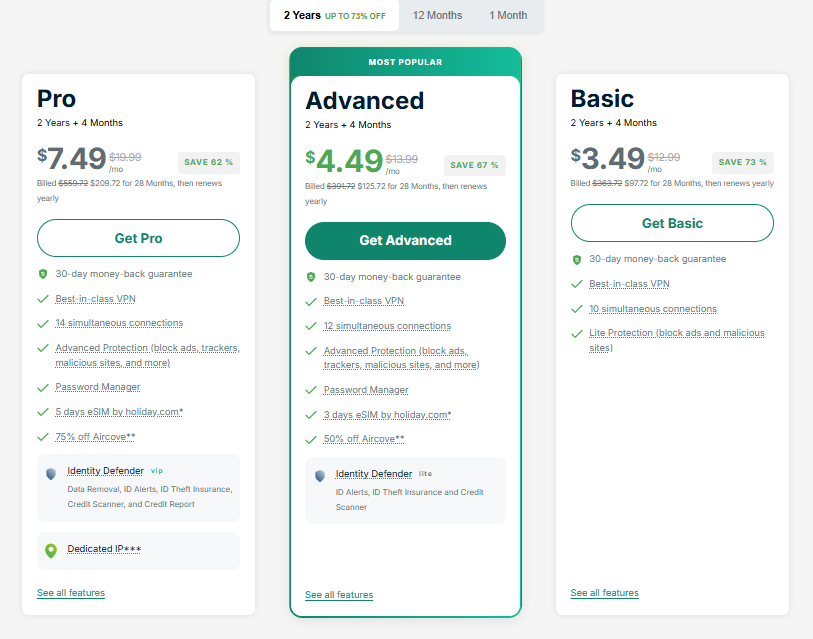Switch to the 1 Month billing tab

(508, 15)
